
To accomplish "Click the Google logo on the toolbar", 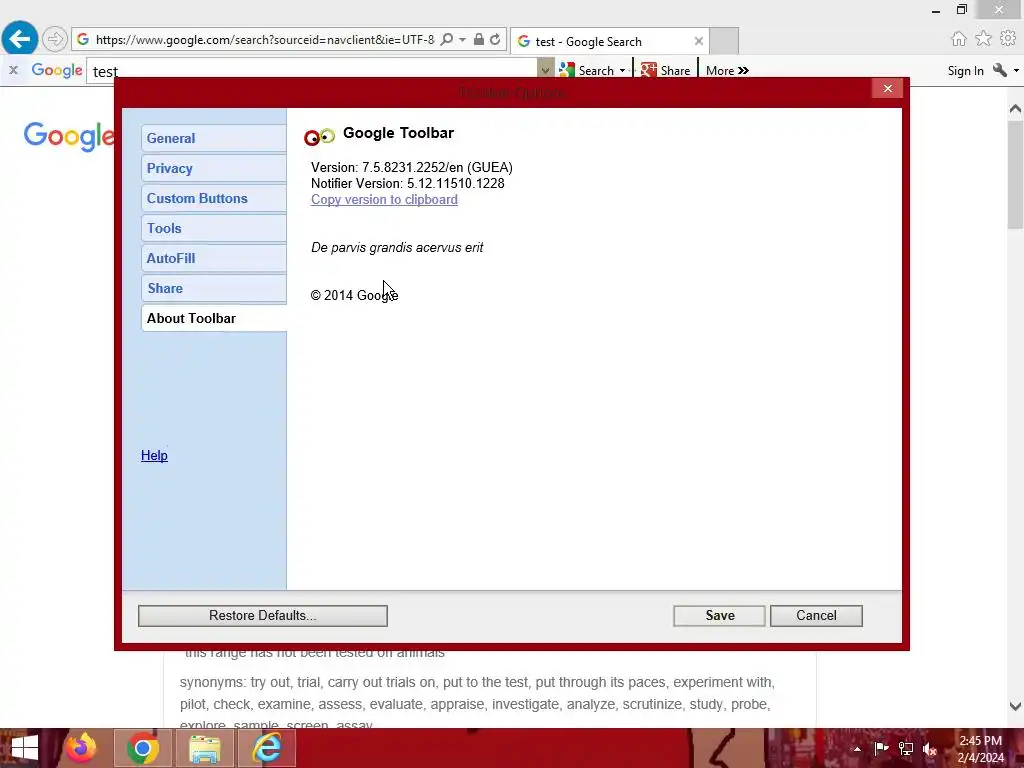I will (57, 70).
